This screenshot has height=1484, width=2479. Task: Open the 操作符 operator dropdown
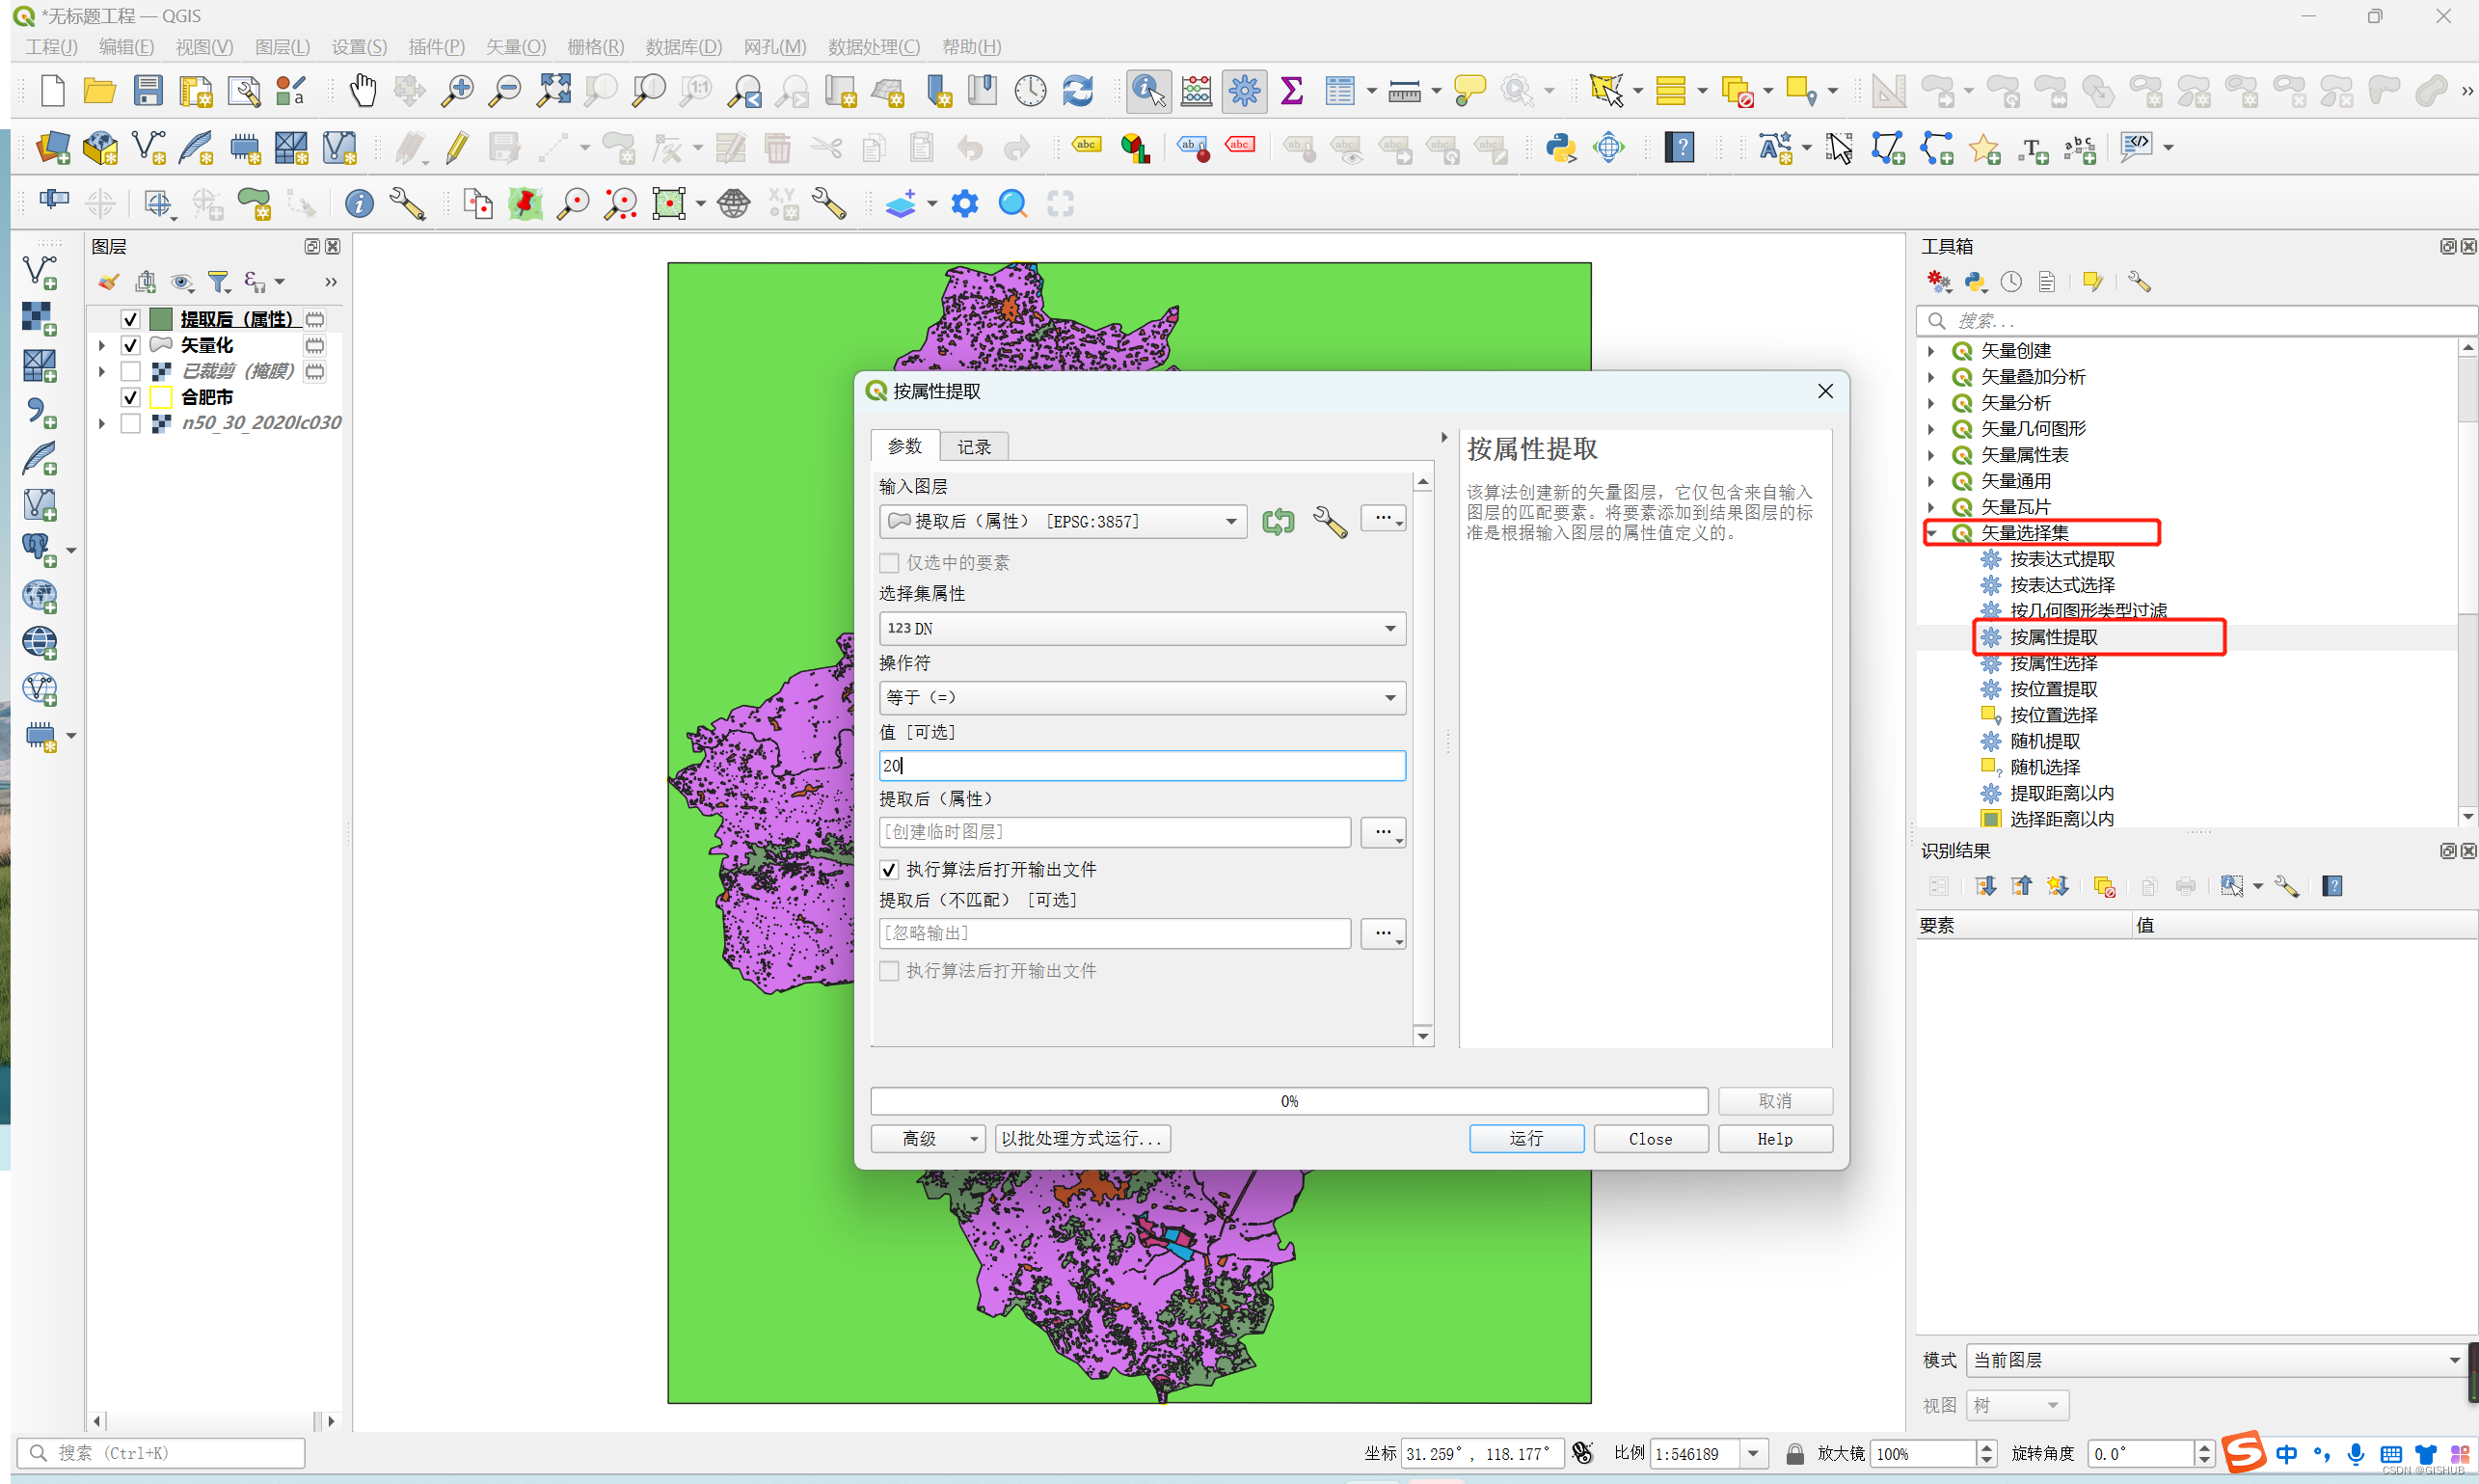click(1141, 697)
